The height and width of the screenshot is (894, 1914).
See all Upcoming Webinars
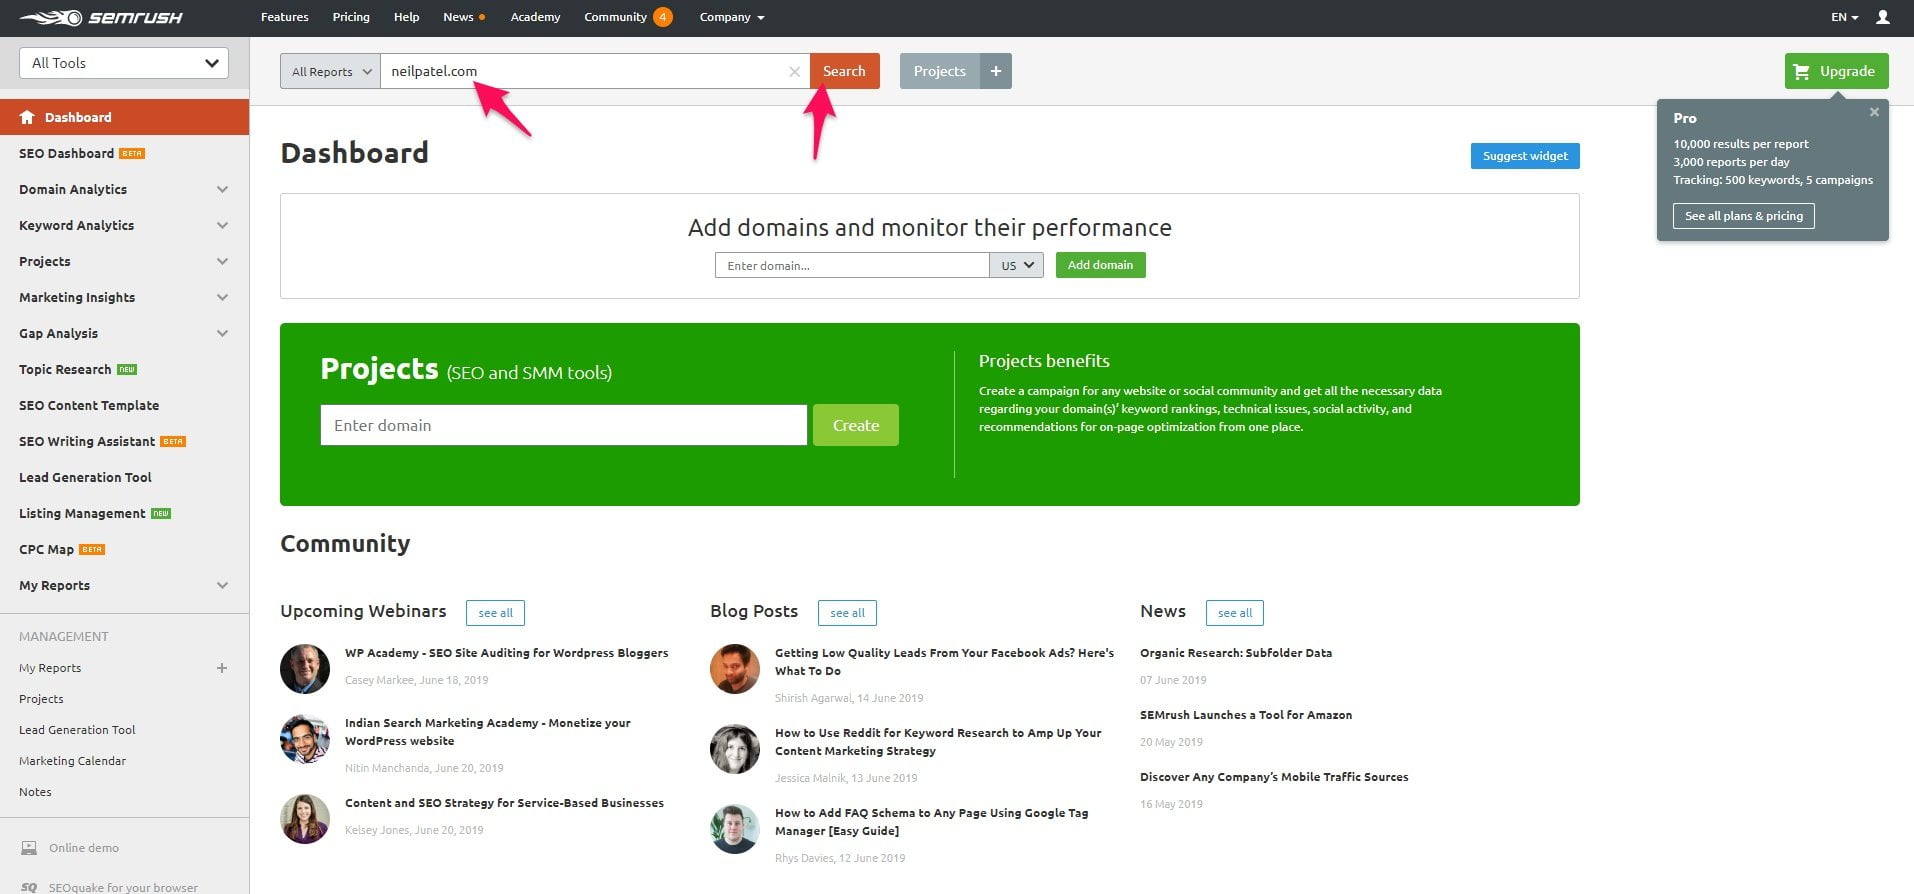pos(495,613)
